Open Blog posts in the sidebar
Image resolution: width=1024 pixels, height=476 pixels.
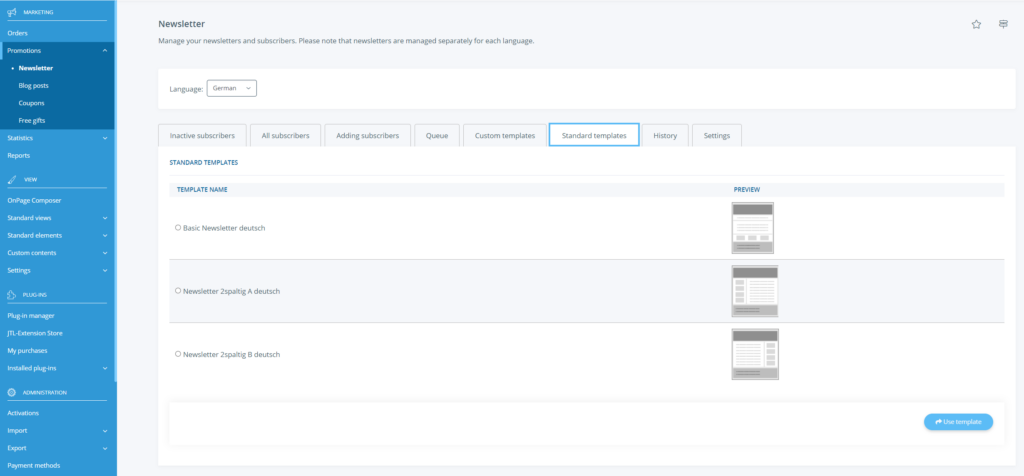[x=33, y=86]
